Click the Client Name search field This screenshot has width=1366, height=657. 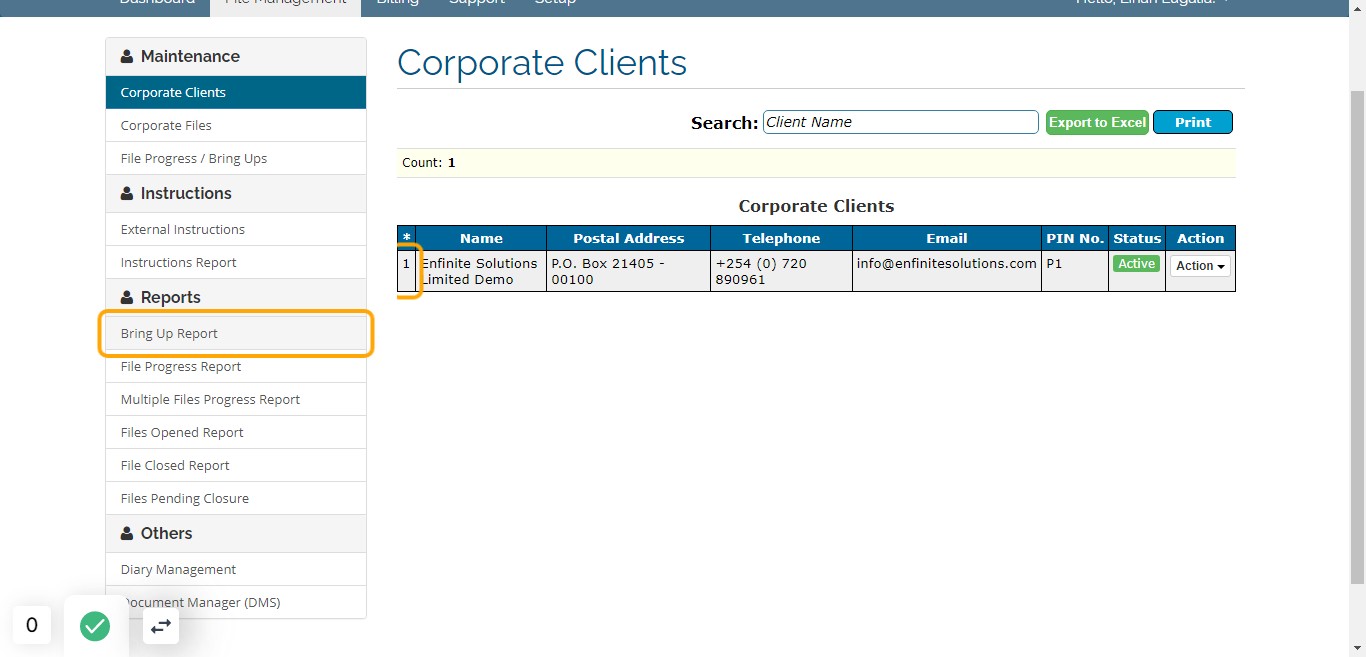tap(901, 122)
